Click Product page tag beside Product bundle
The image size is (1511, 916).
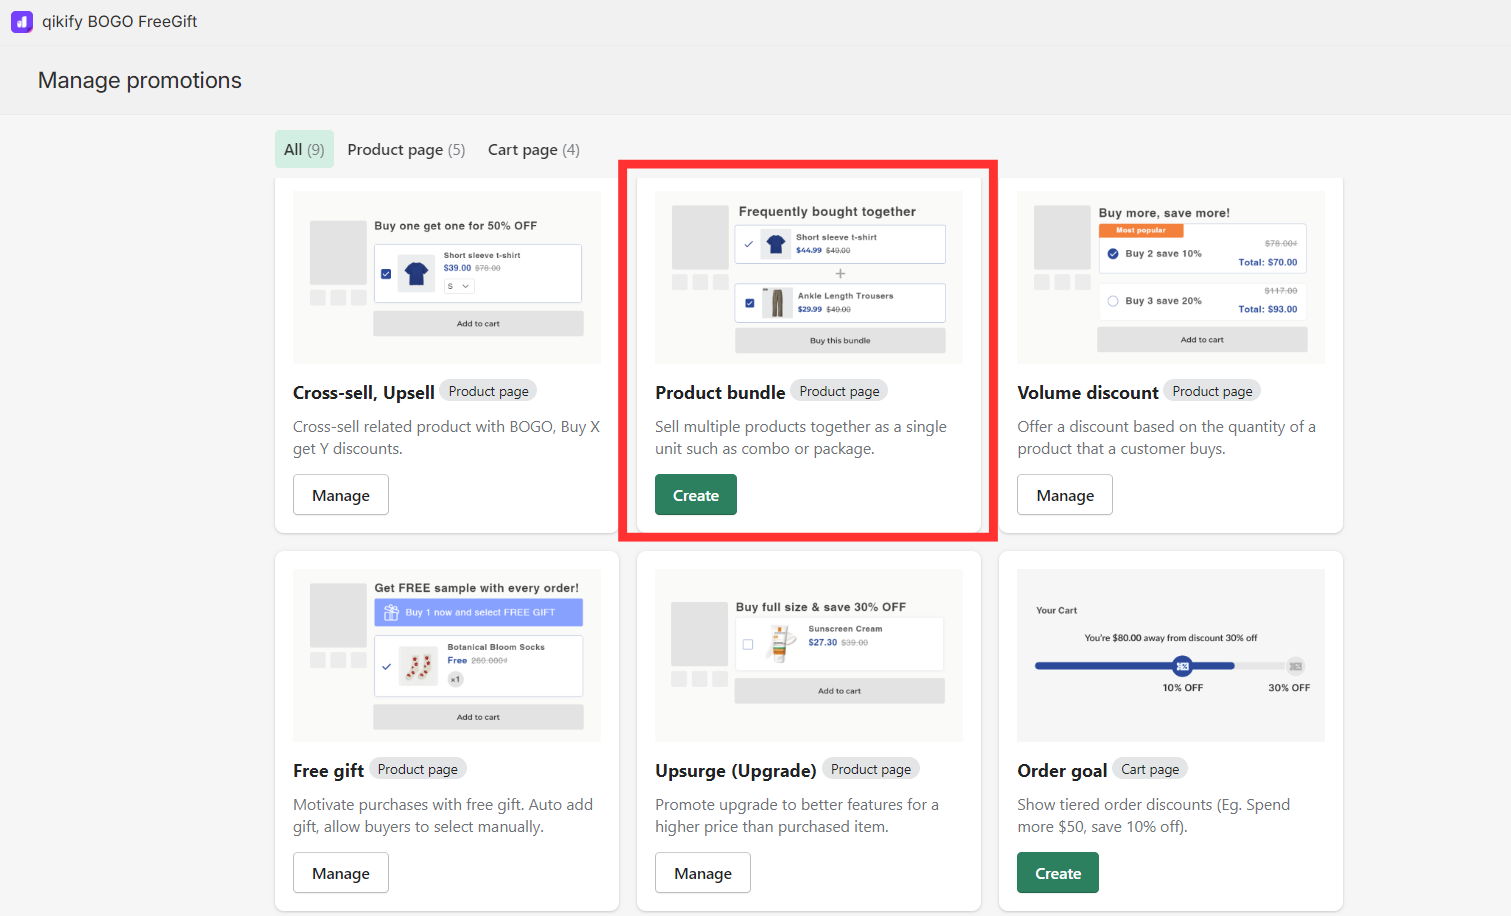click(839, 391)
